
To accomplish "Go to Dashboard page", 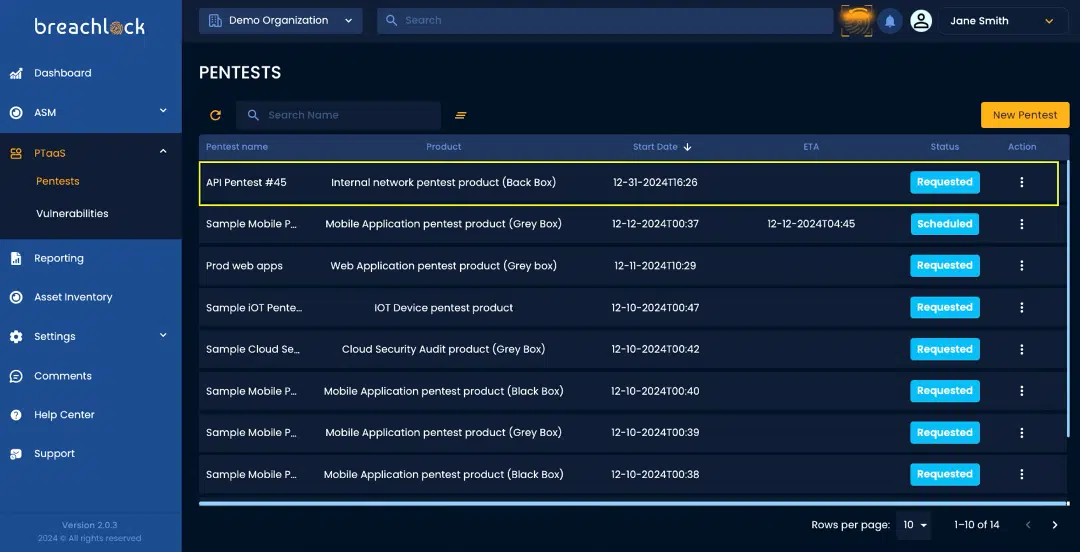I will point(63,73).
